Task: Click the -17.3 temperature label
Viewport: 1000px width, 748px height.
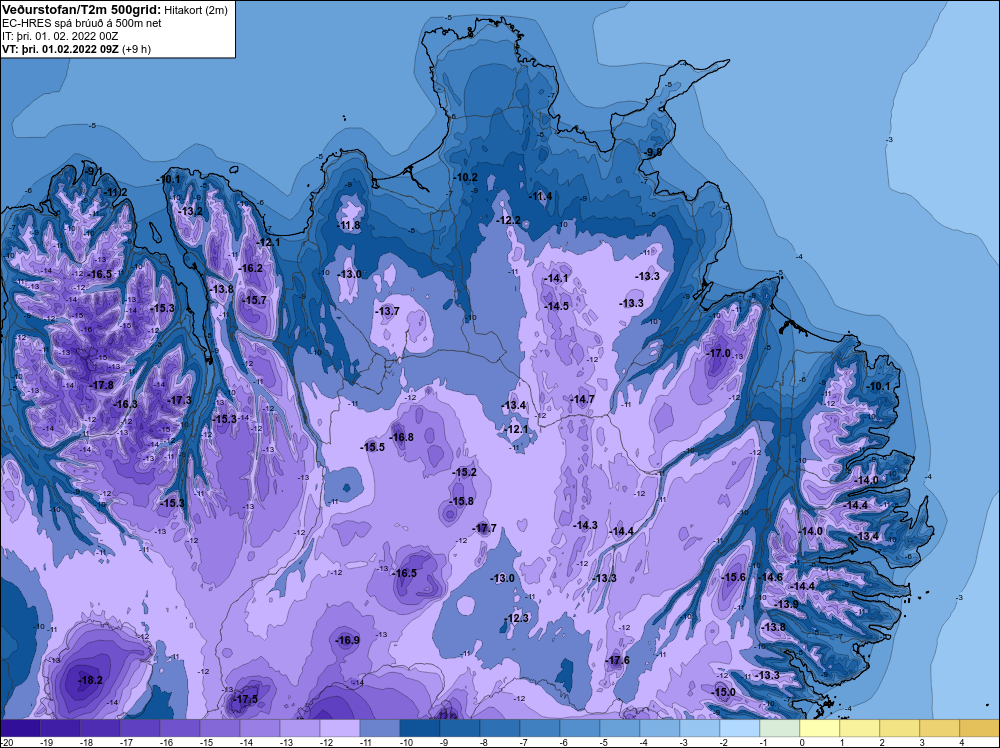Action: pyautogui.click(x=179, y=400)
